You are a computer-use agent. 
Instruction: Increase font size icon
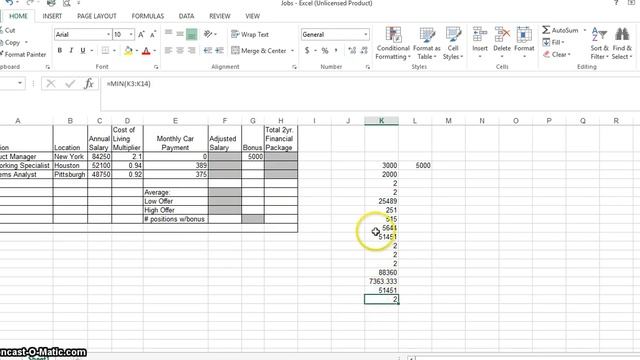141,35
